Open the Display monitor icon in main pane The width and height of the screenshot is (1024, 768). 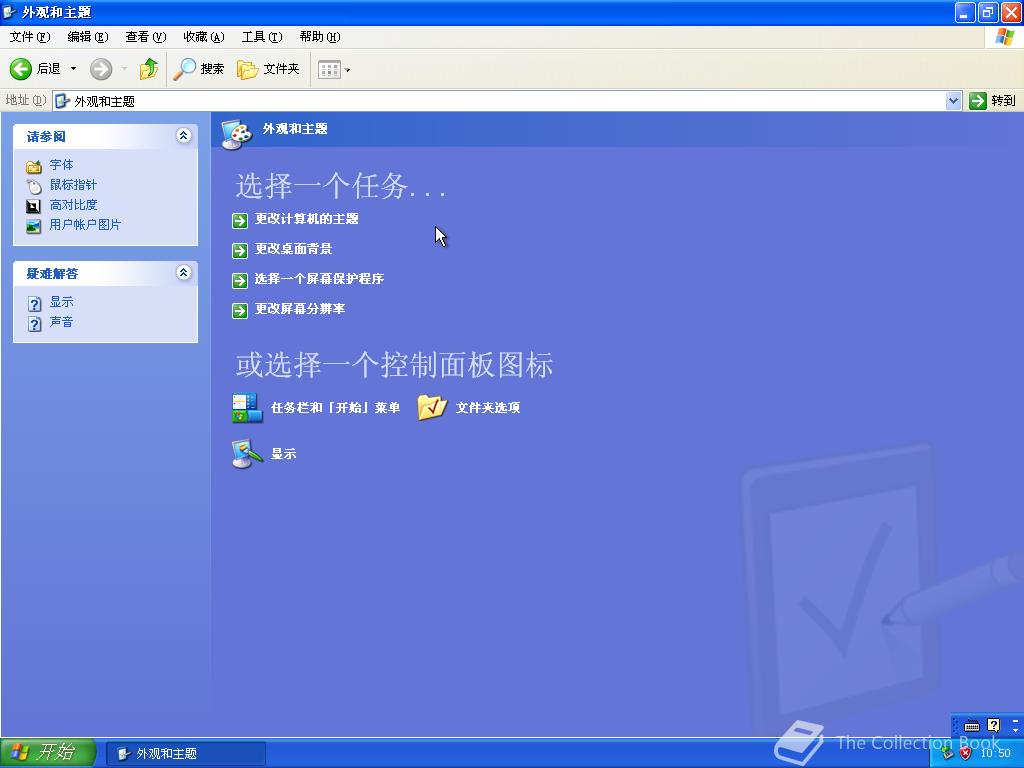[247, 454]
